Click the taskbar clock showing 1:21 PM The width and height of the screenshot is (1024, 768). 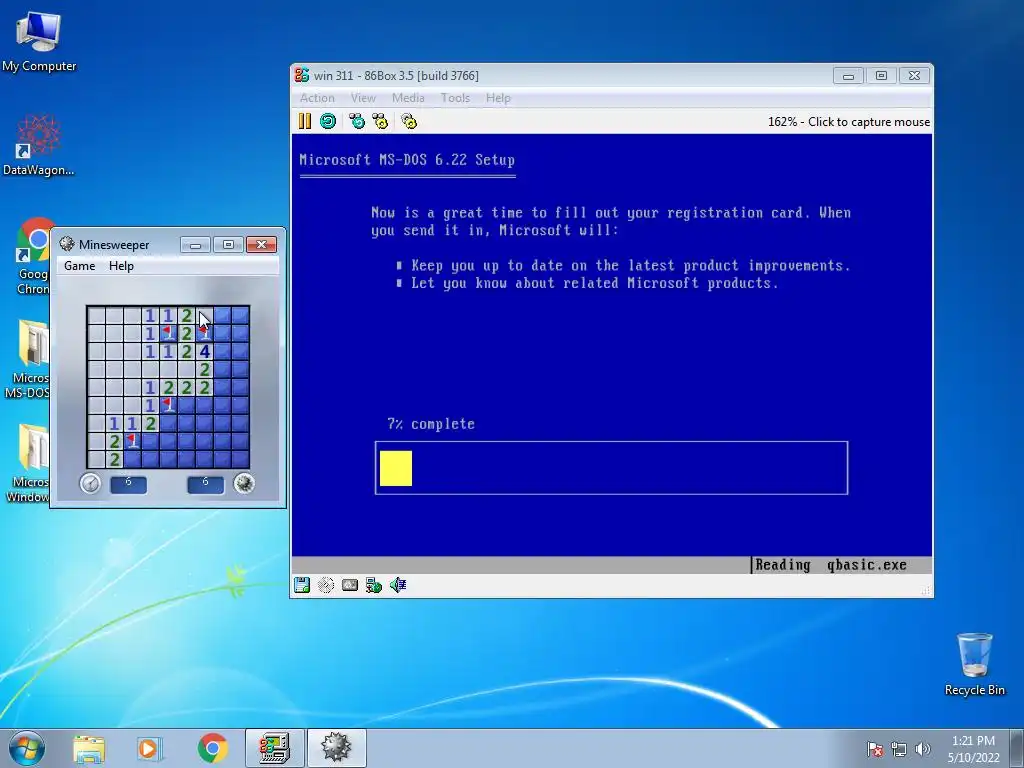tap(973, 749)
